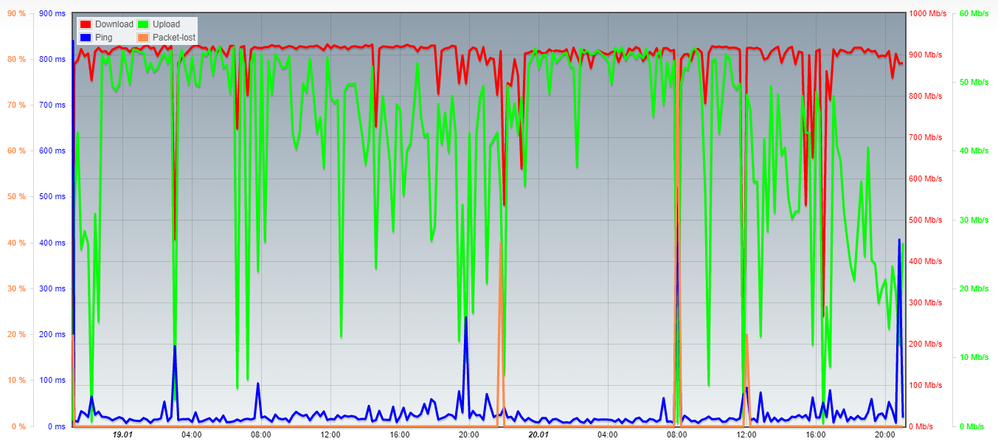Screen dimensions: 998x447
Task: Click the 10 % packet loss axis label
Action: (x=16, y=380)
